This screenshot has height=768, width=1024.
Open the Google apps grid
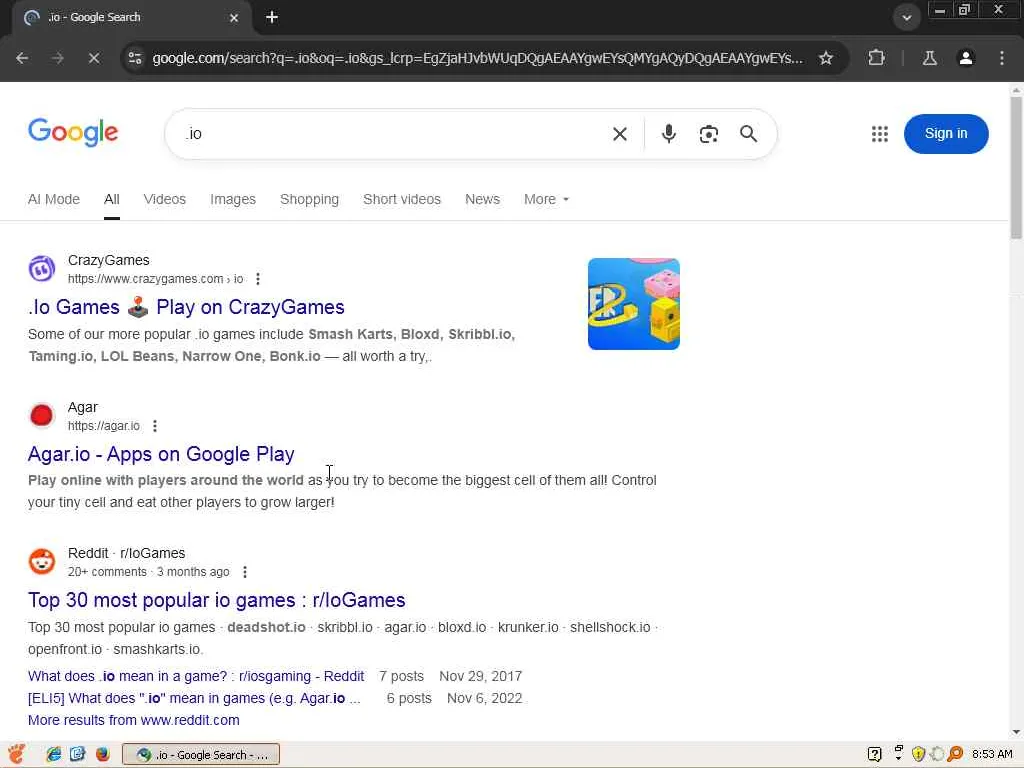tap(880, 134)
